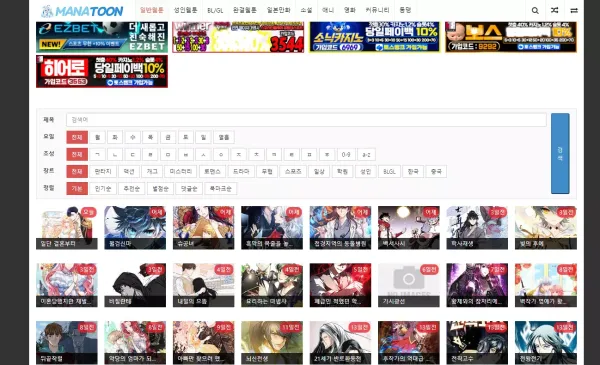This screenshot has height=365, width=600.
Task: Open the search magnifier icon in header
Action: pyautogui.click(x=535, y=10)
